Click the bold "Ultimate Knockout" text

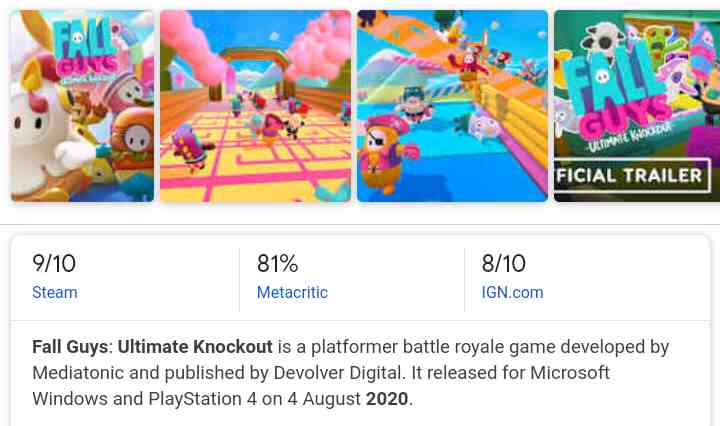[195, 347]
